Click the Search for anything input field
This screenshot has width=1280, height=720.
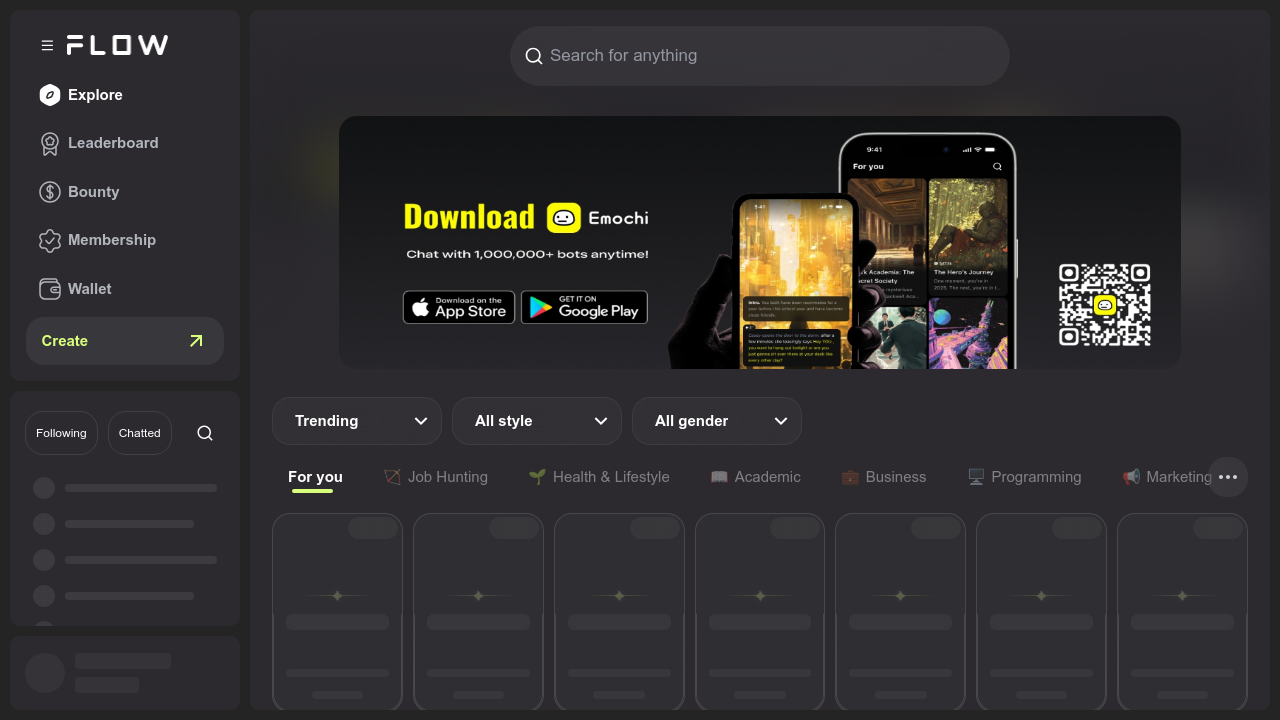point(760,56)
